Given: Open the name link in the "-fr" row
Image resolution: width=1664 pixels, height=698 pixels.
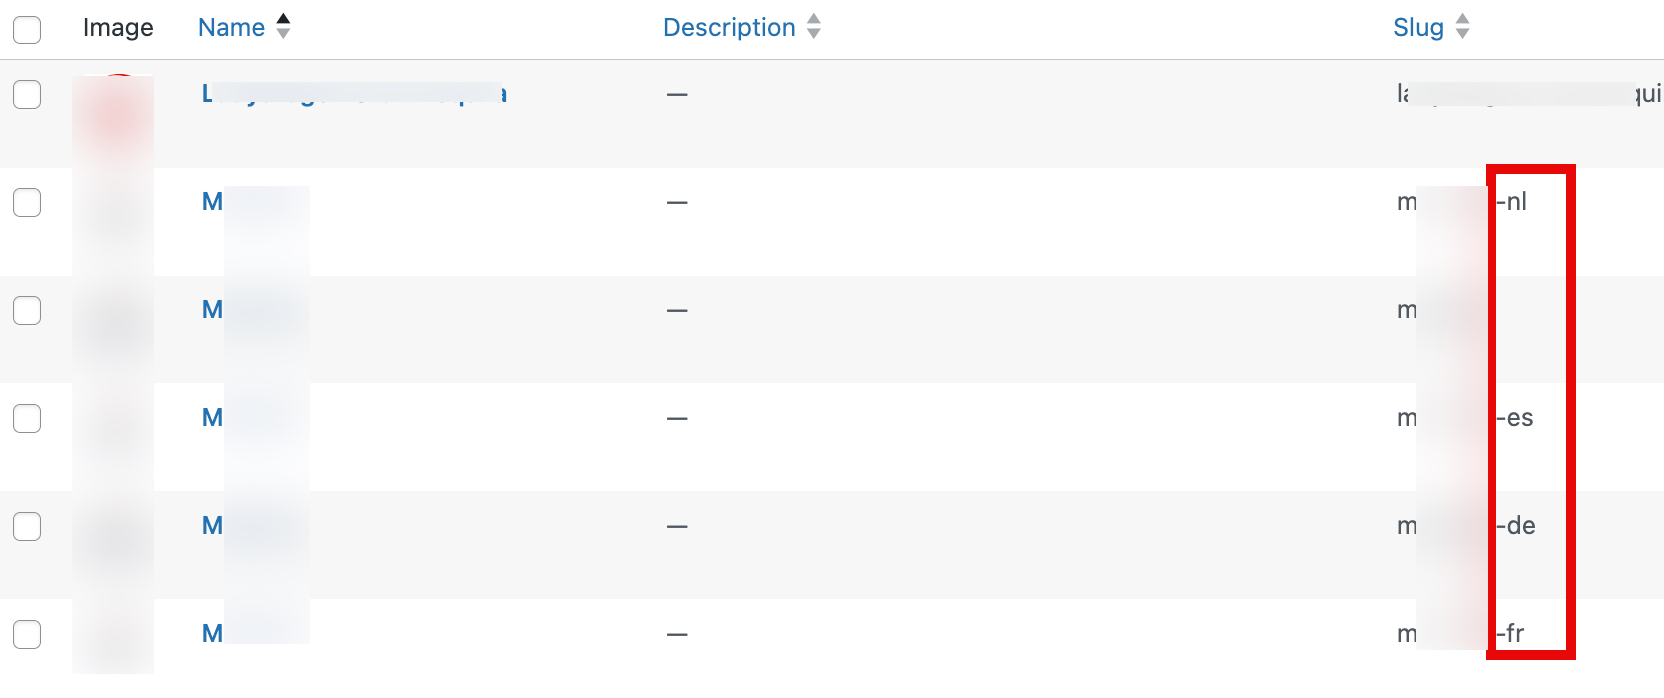Looking at the screenshot, I should point(213,634).
